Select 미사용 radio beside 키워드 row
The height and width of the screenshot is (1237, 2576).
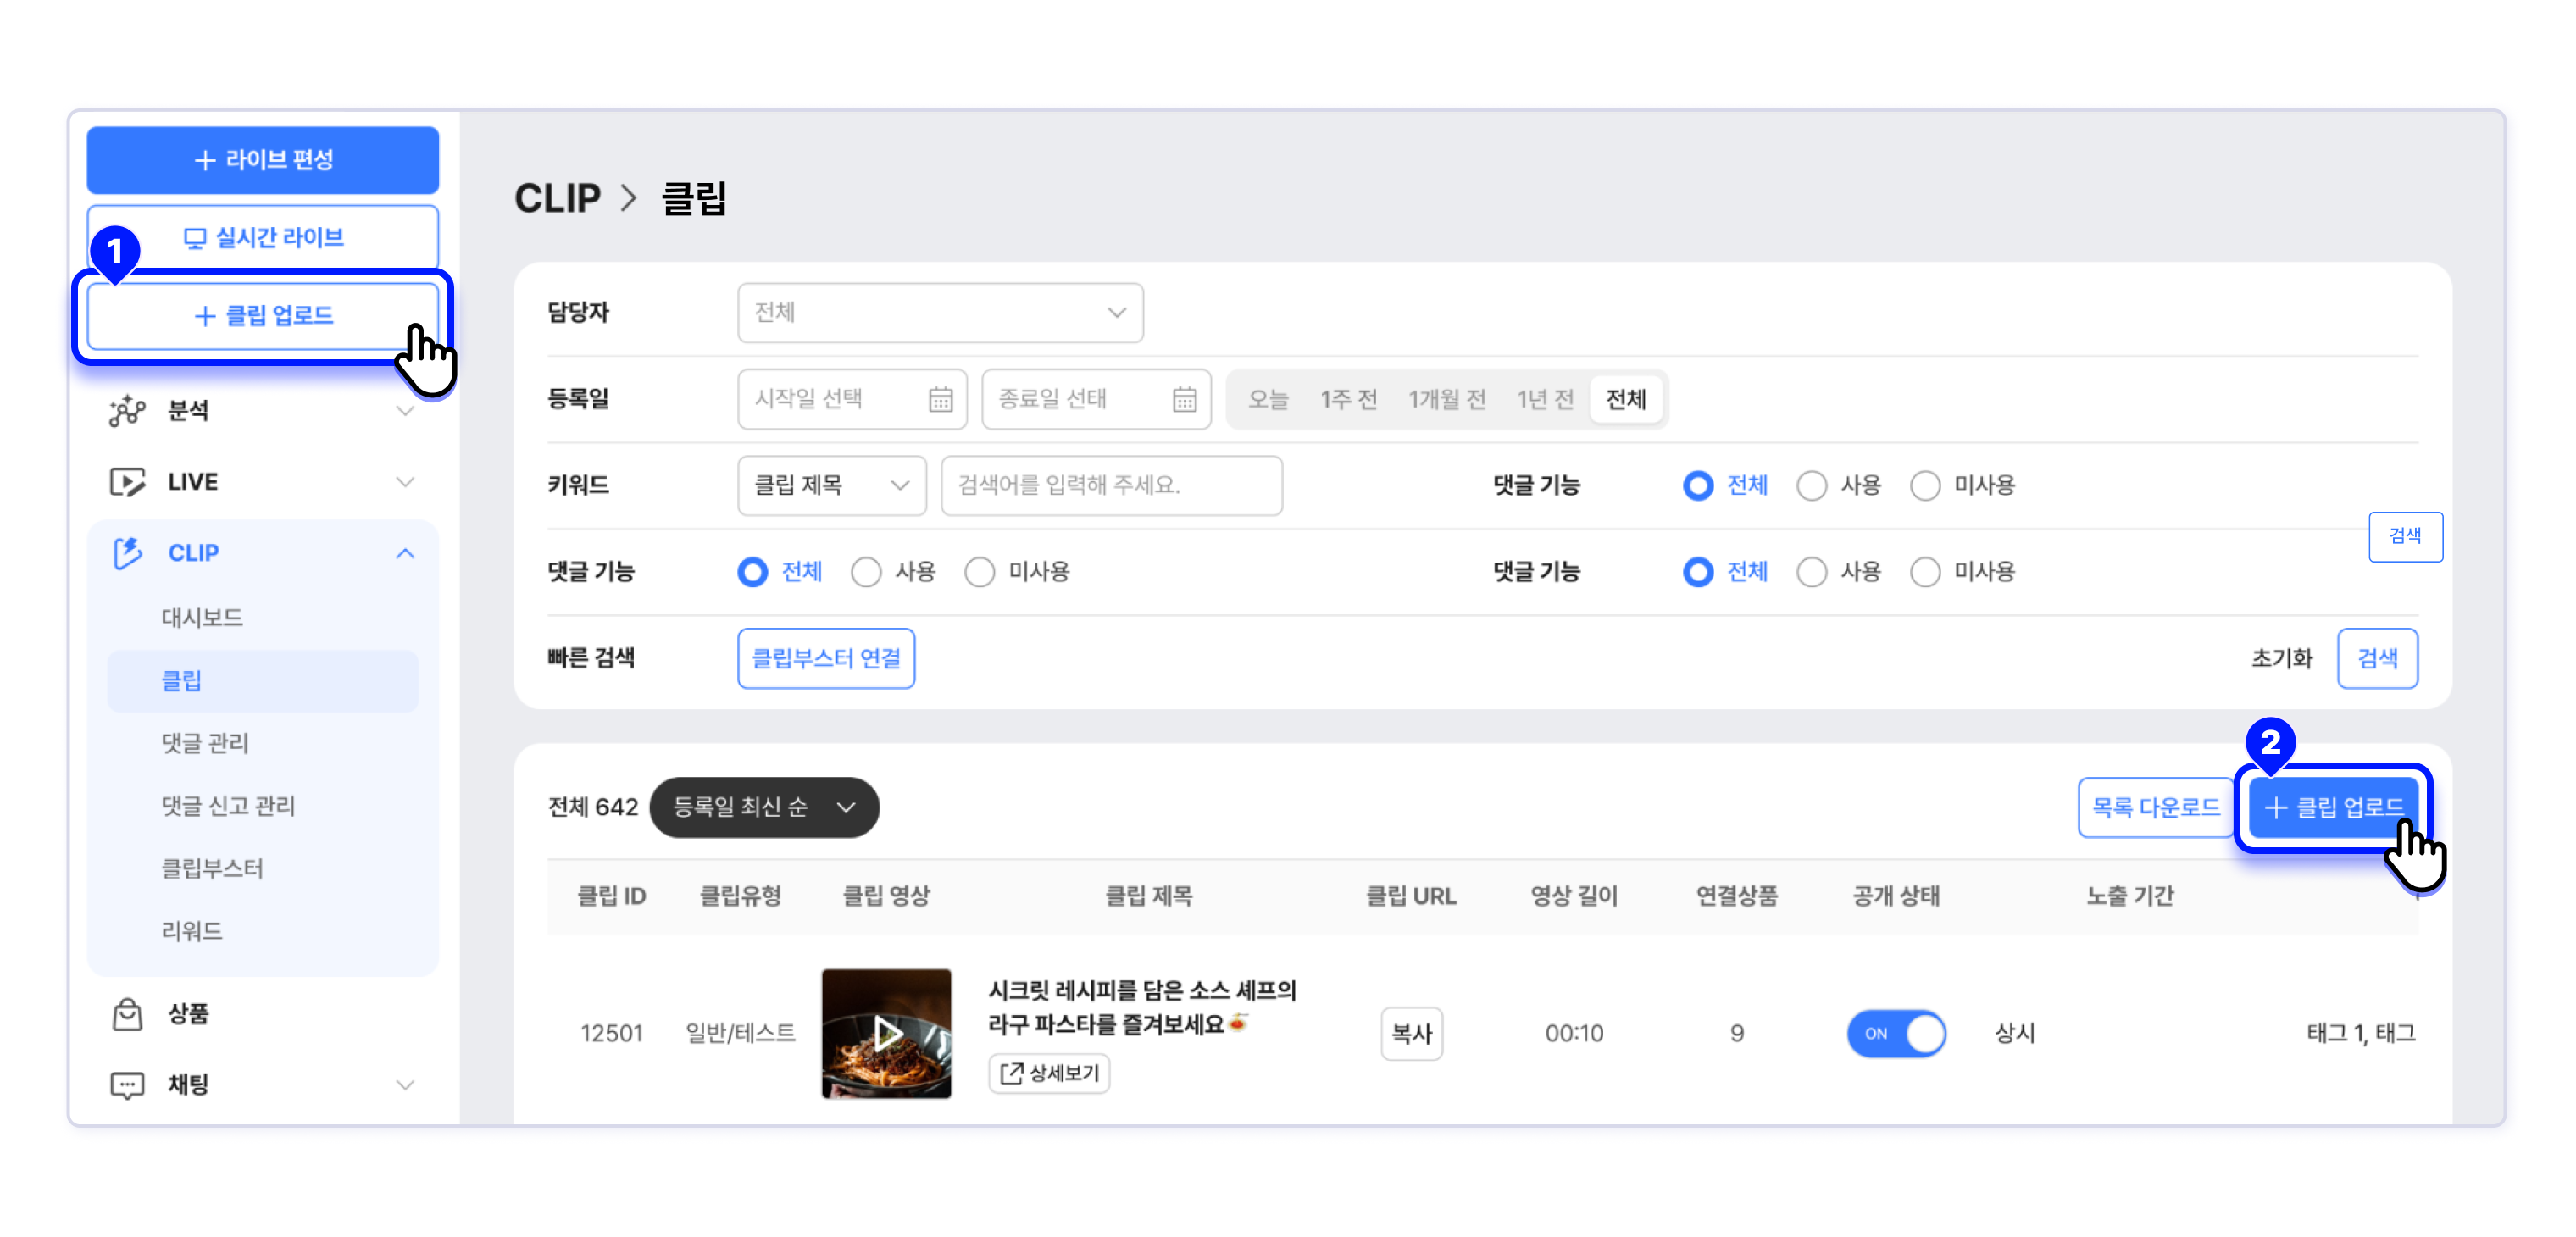click(x=1925, y=486)
